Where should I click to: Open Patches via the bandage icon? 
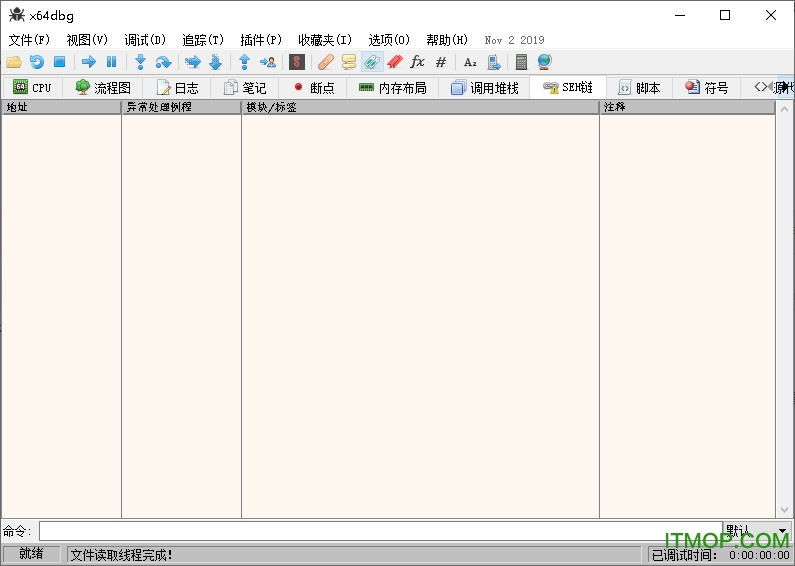coord(326,62)
